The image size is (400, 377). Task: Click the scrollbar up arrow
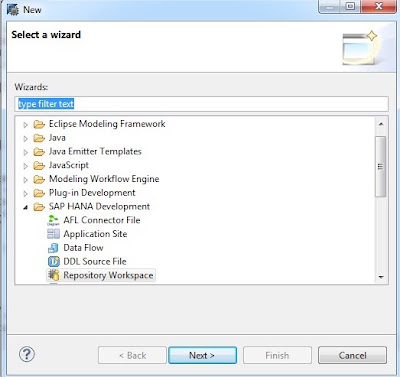point(381,124)
